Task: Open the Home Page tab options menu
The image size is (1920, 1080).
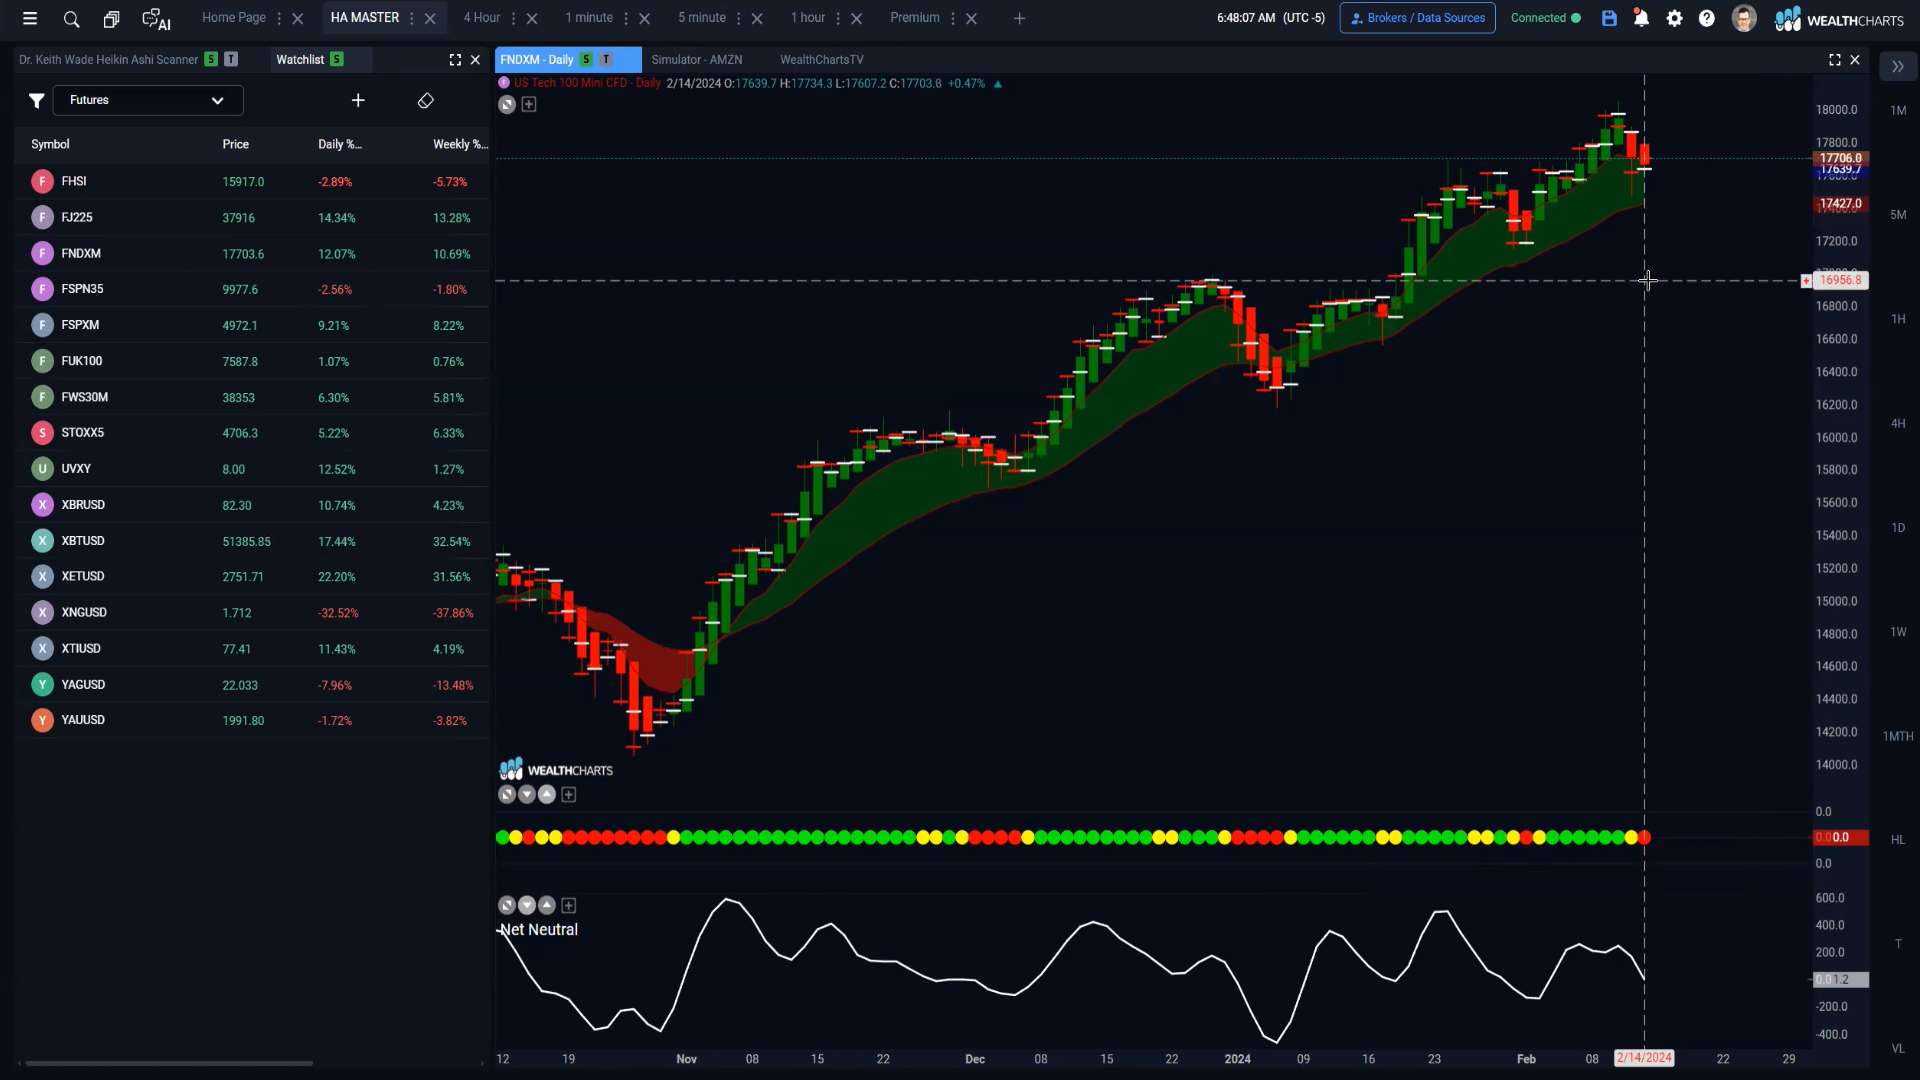Action: (279, 18)
